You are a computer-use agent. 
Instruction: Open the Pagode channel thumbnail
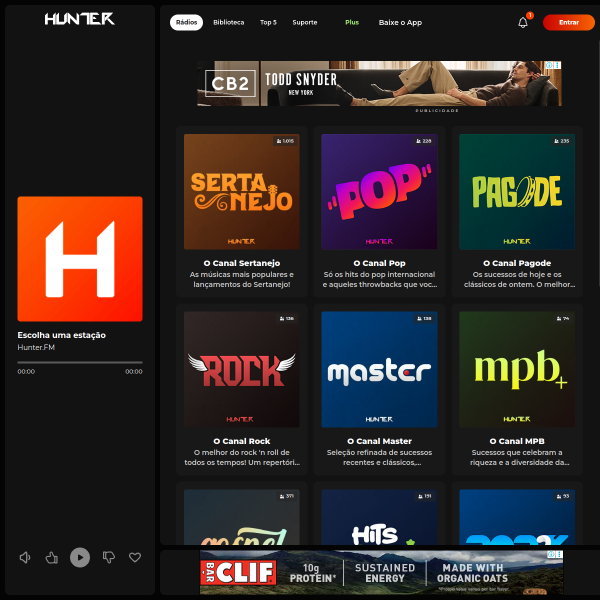click(x=517, y=192)
